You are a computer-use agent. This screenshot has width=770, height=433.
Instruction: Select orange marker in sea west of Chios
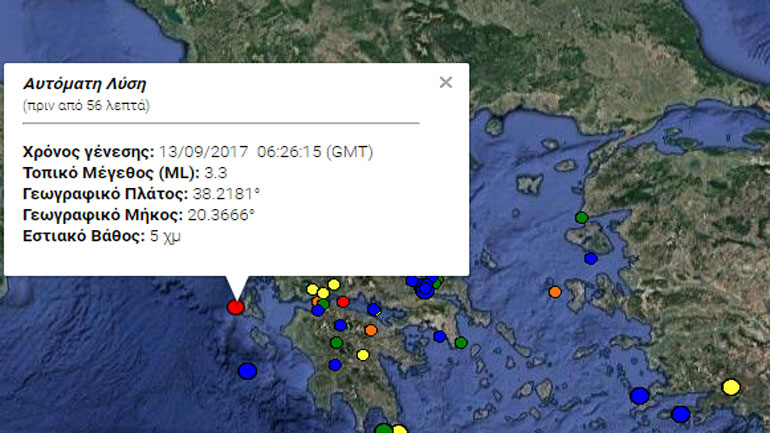[555, 292]
